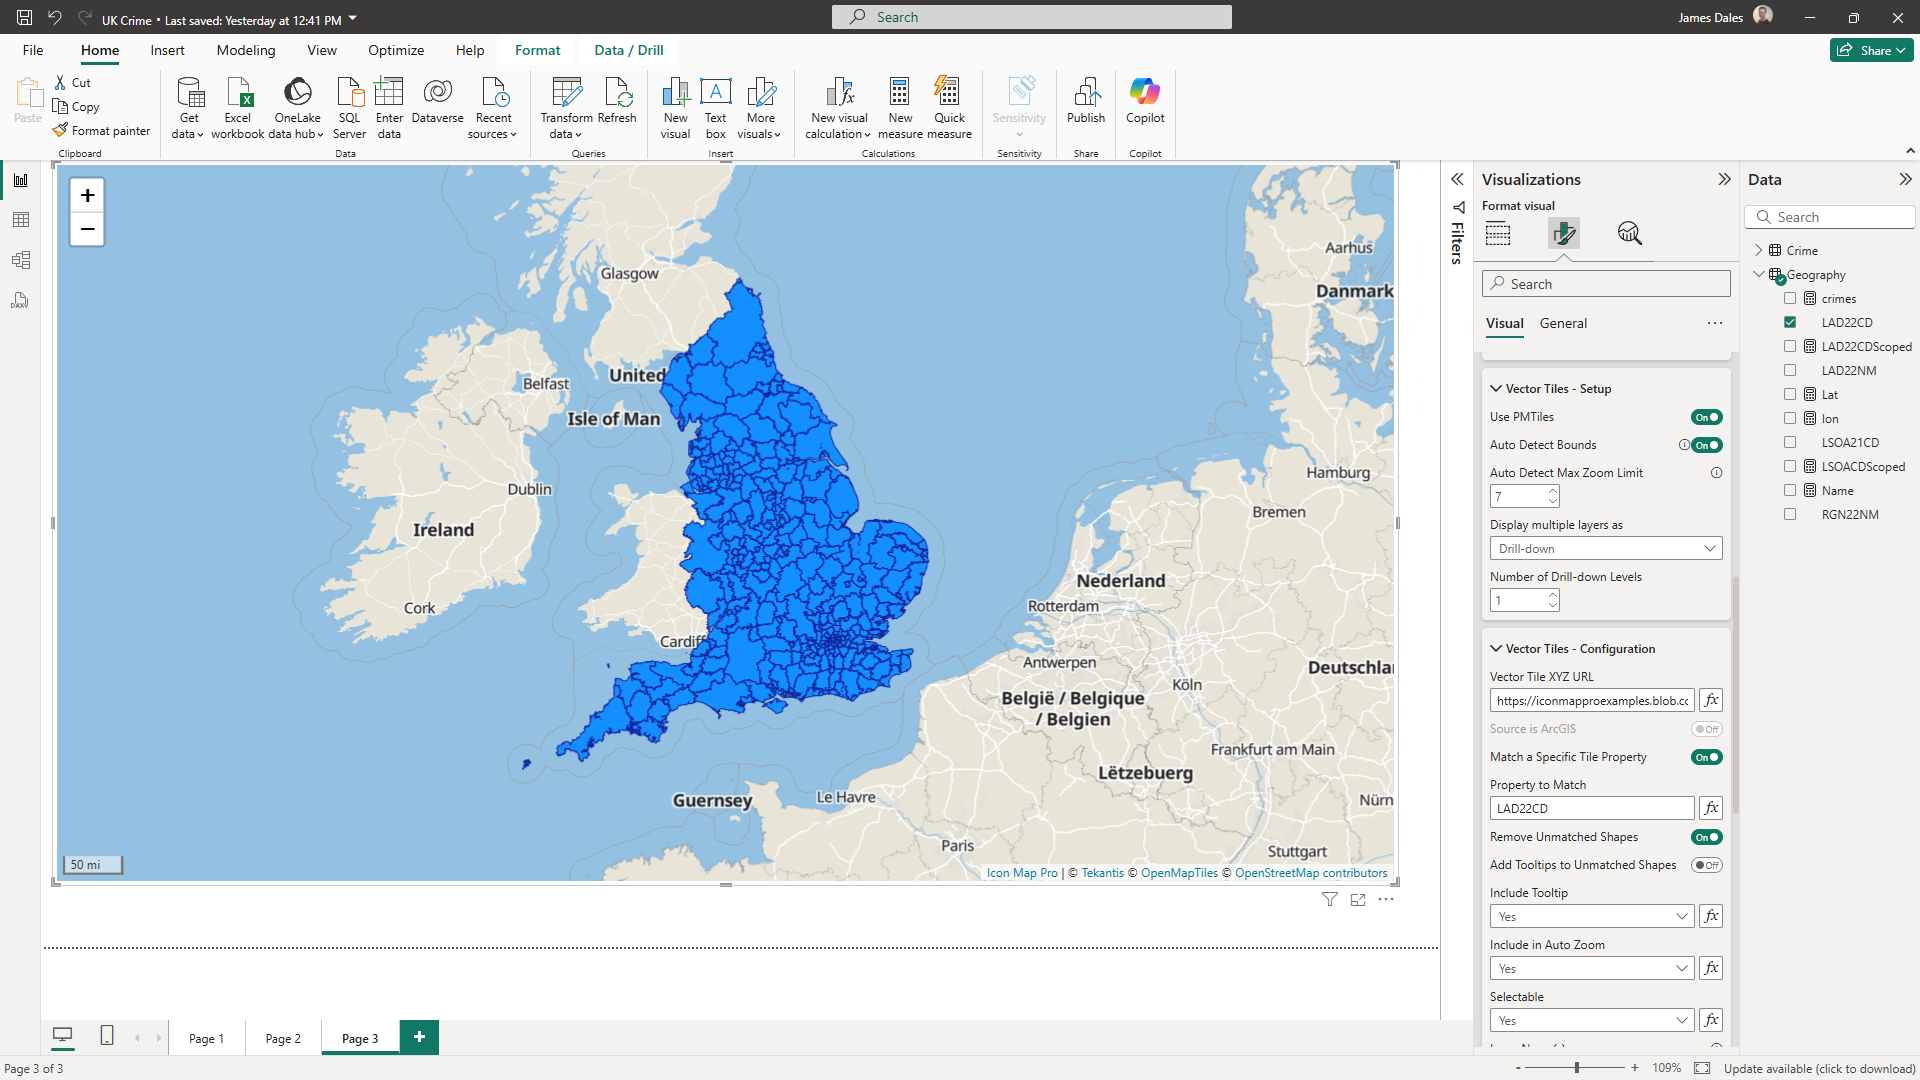Open Copilot from the ribbon
The image size is (1920, 1080).
pos(1145,93)
